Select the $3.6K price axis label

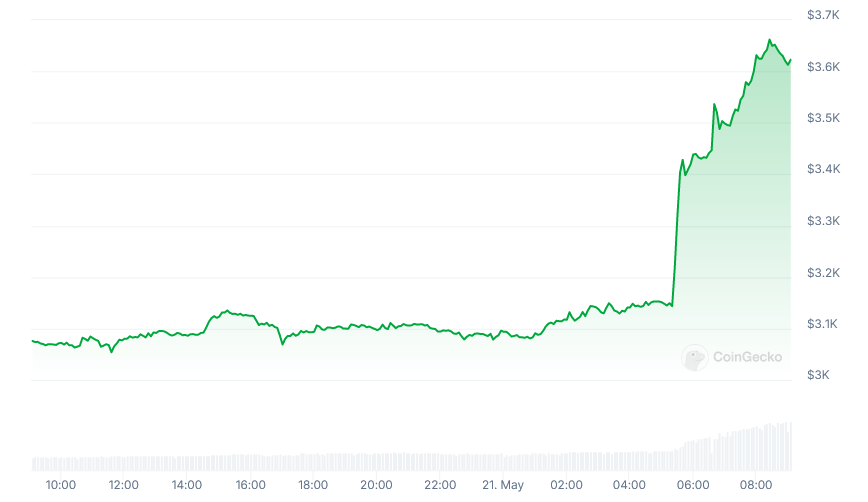coord(822,67)
